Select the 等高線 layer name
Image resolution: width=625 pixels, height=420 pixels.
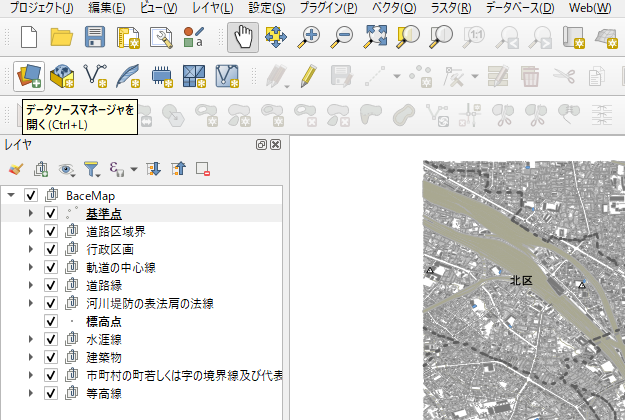(x=104, y=393)
